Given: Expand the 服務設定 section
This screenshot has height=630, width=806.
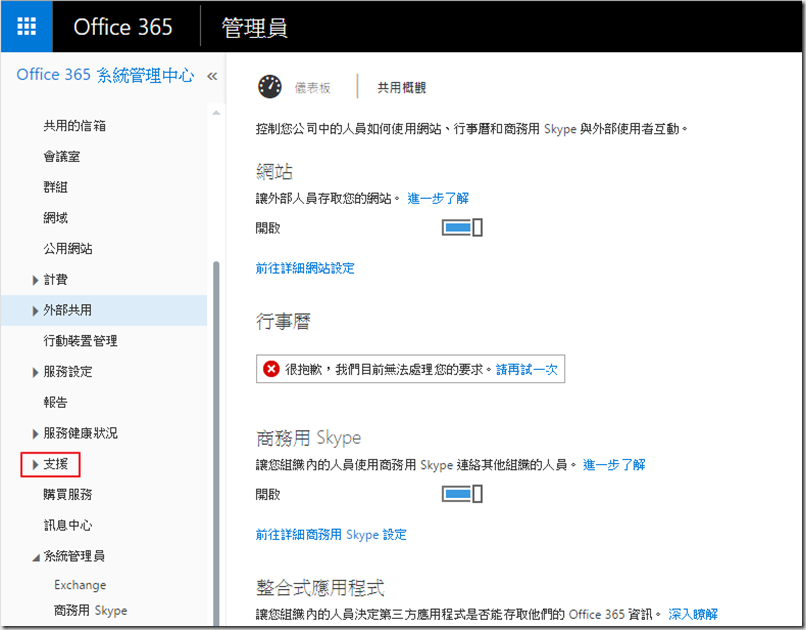Looking at the screenshot, I should [x=37, y=372].
